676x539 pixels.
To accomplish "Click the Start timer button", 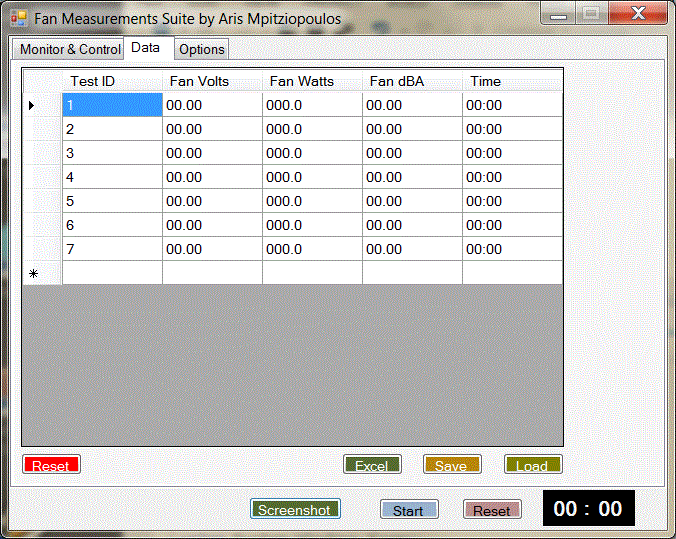I will coord(409,510).
